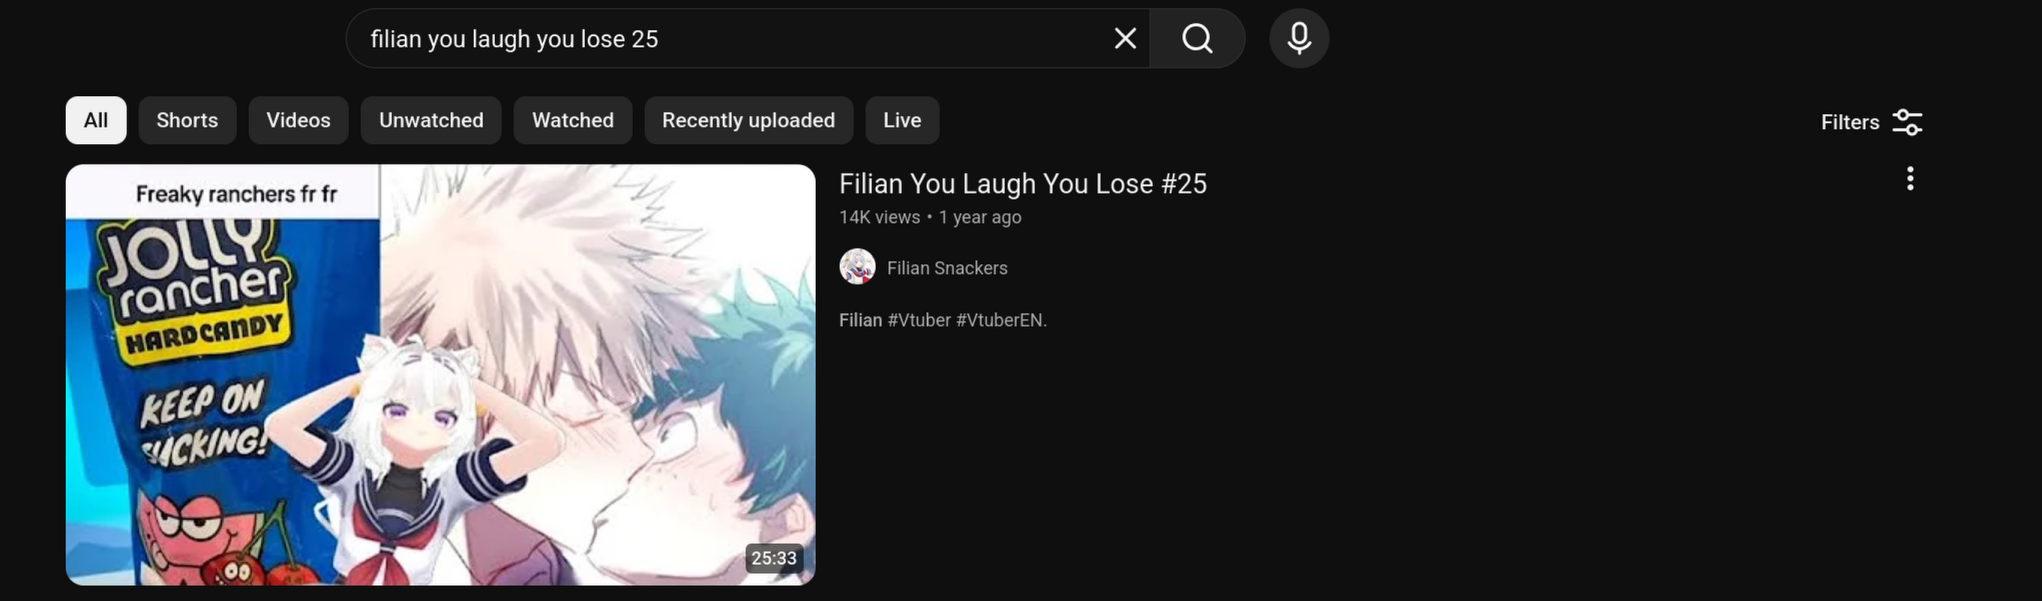Open the three-dot menu for the video
The width and height of the screenshot is (2042, 601).
pos(1910,179)
